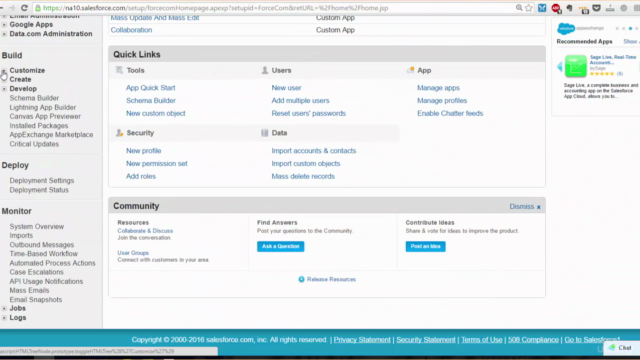640x360 pixels.
Task: Click the Post an Idea button
Action: (425, 247)
